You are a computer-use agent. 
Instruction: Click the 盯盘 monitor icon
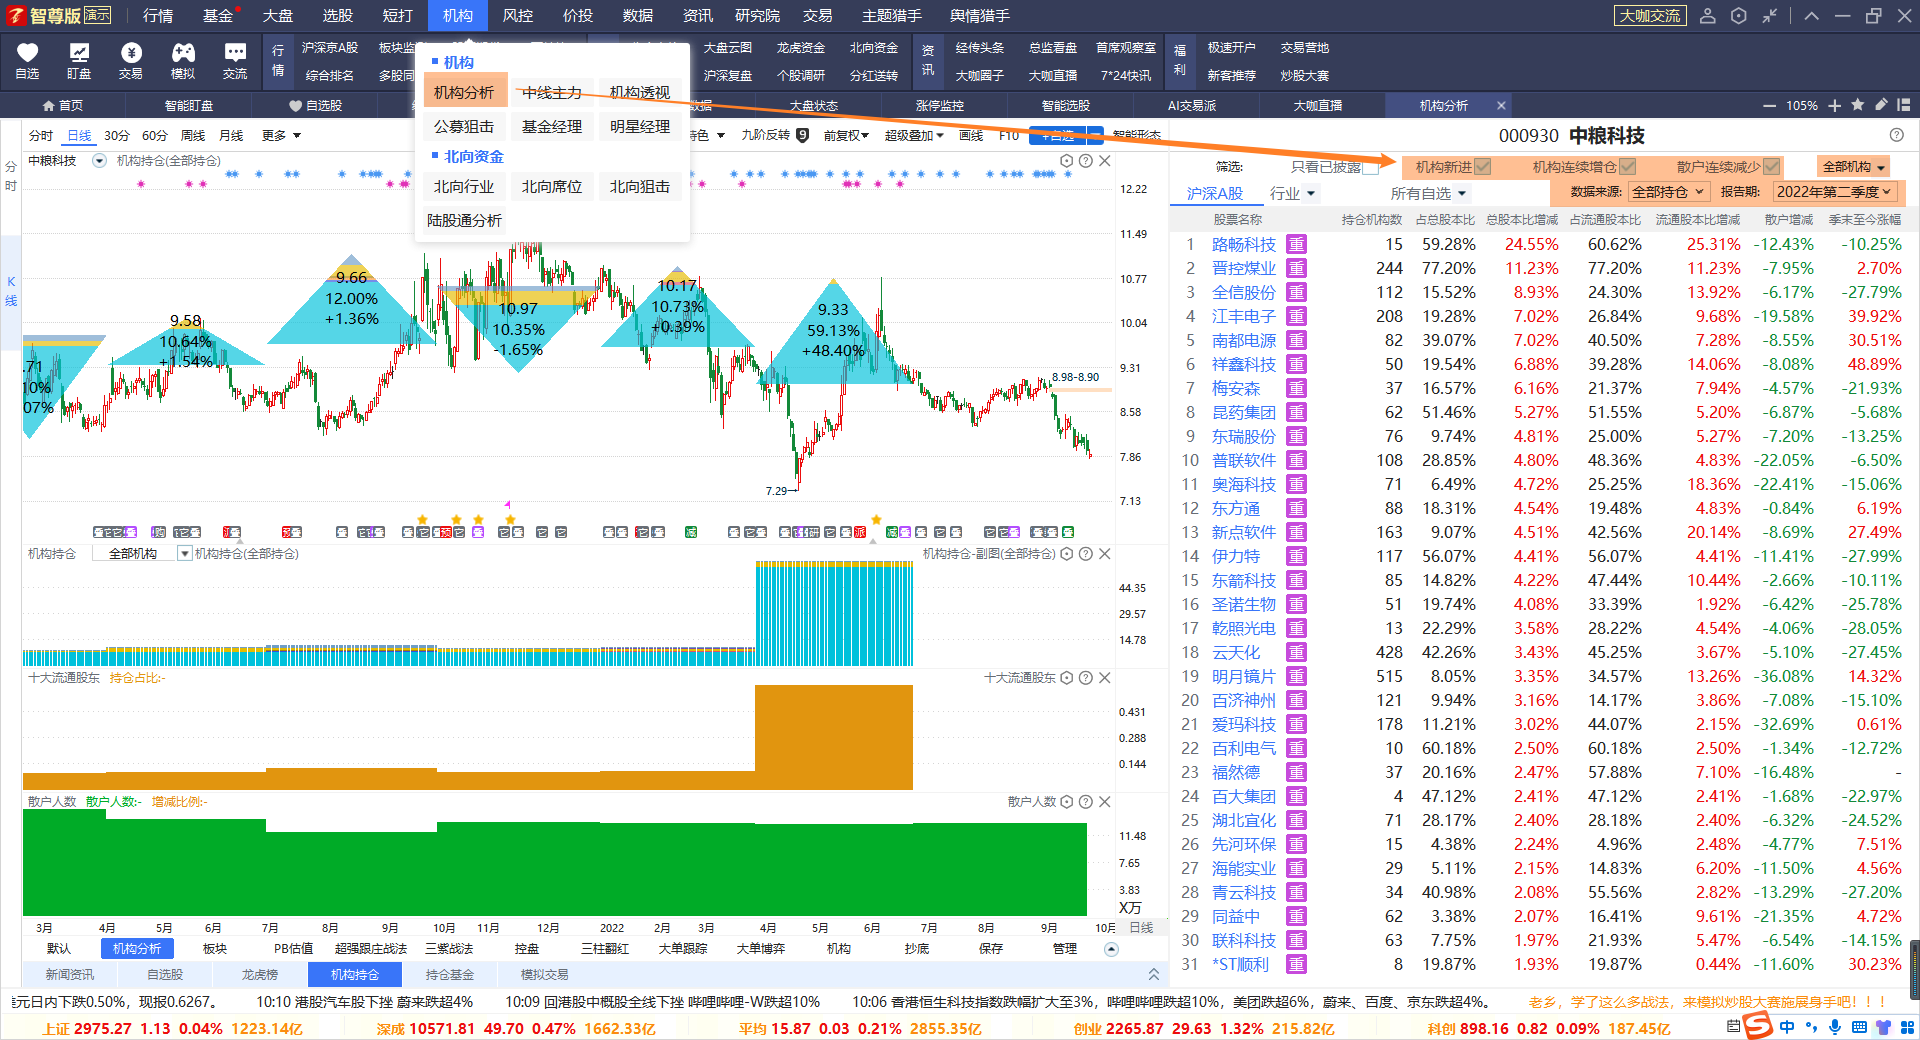[x=79, y=53]
